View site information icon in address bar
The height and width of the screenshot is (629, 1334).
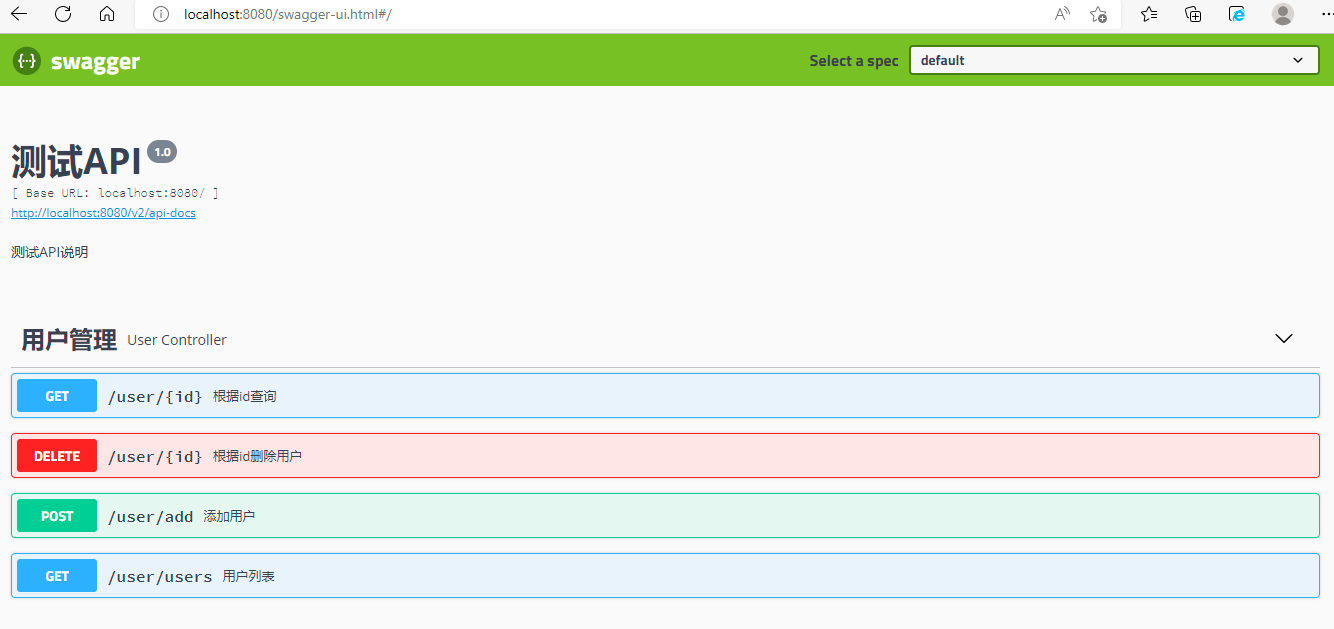click(161, 14)
